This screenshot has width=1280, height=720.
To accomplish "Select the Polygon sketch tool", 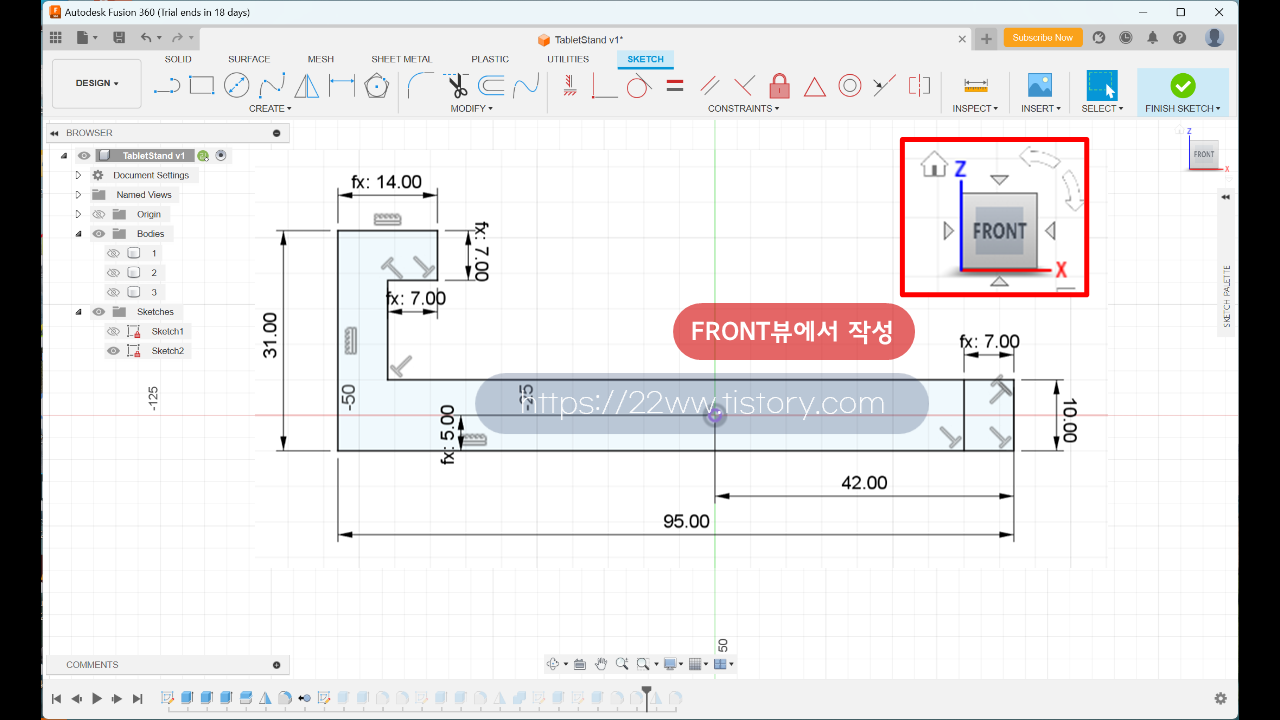I will [377, 86].
